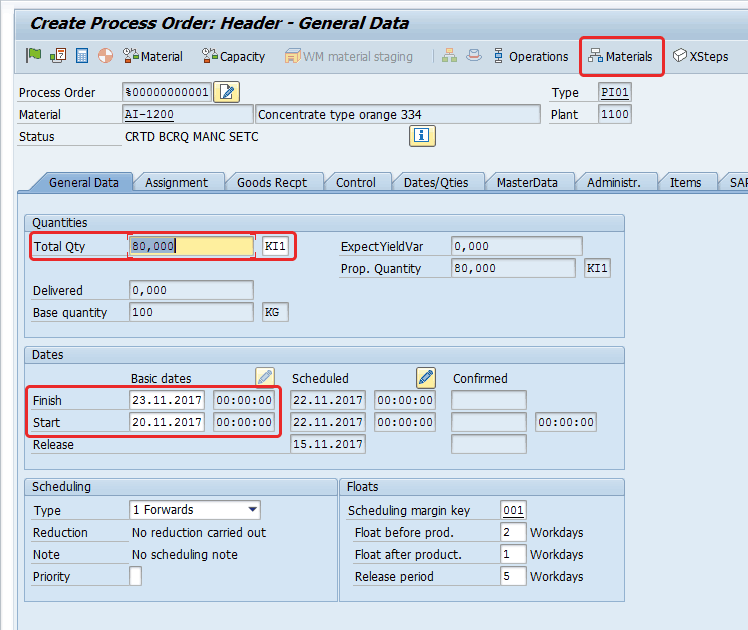Click the green release flag icon
748x630 pixels.
tap(33, 57)
